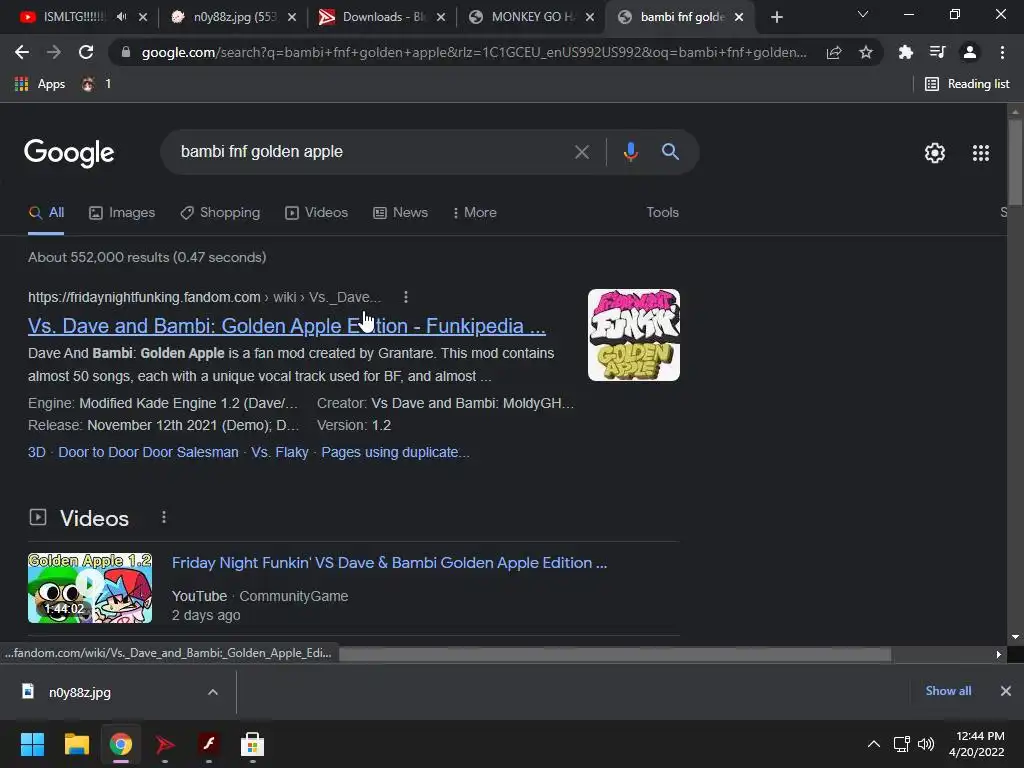Close the n0y88z.jpg tab
The image size is (1024, 768).
(292, 17)
